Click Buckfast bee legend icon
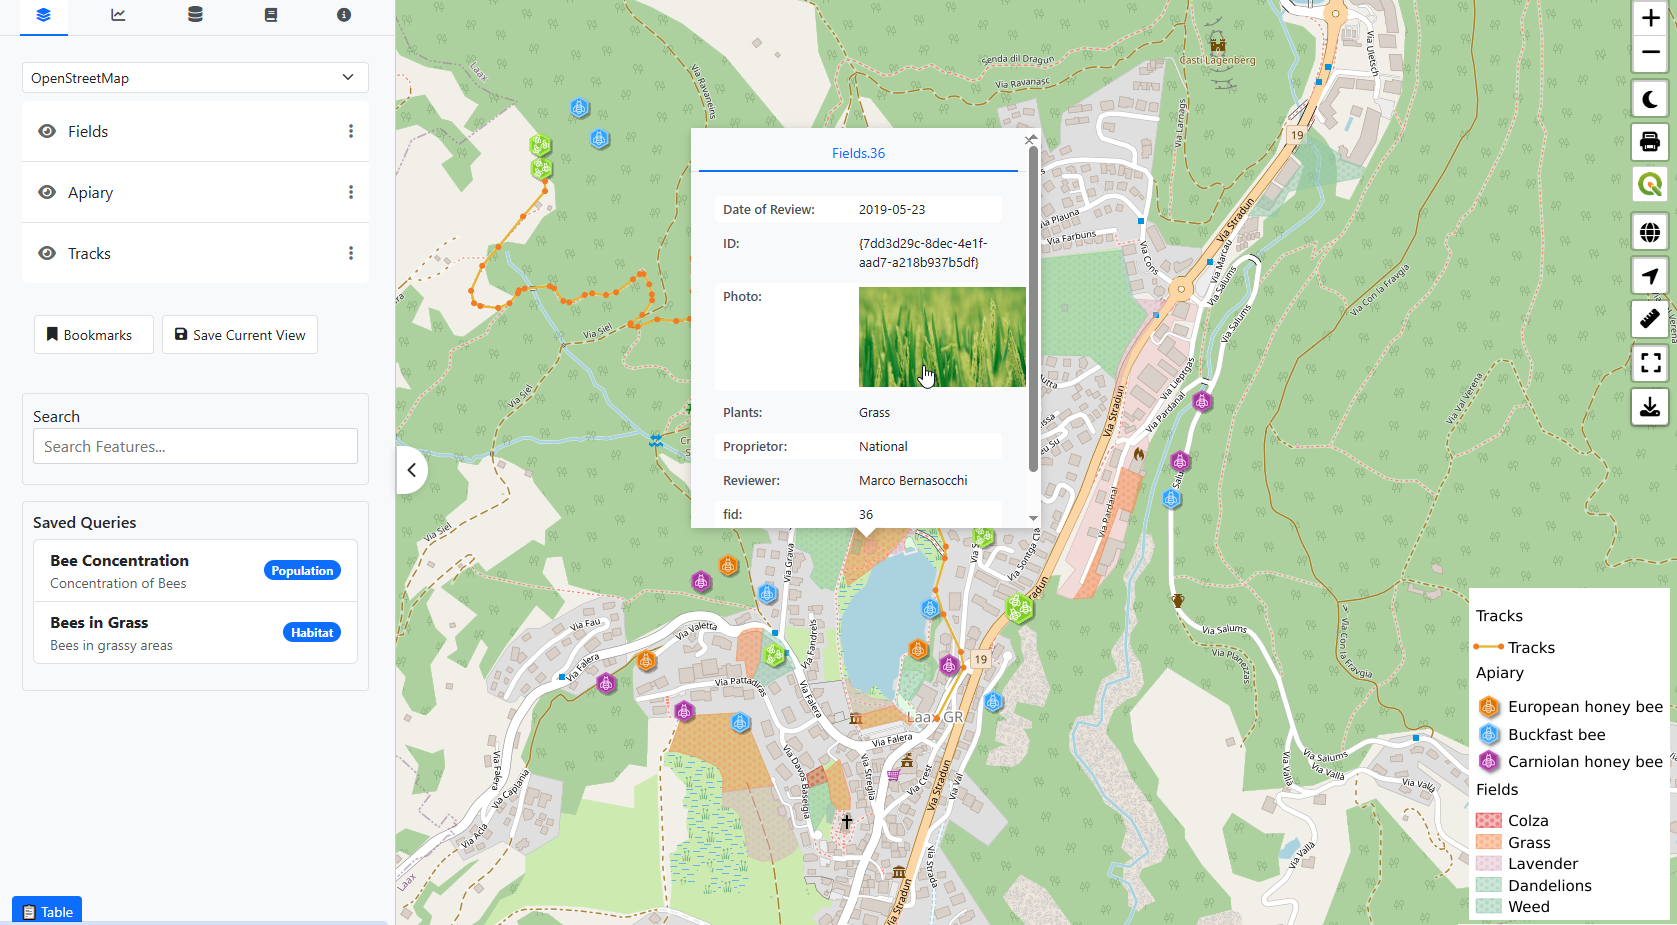Screen dimensions: 1677x925 1489,734
